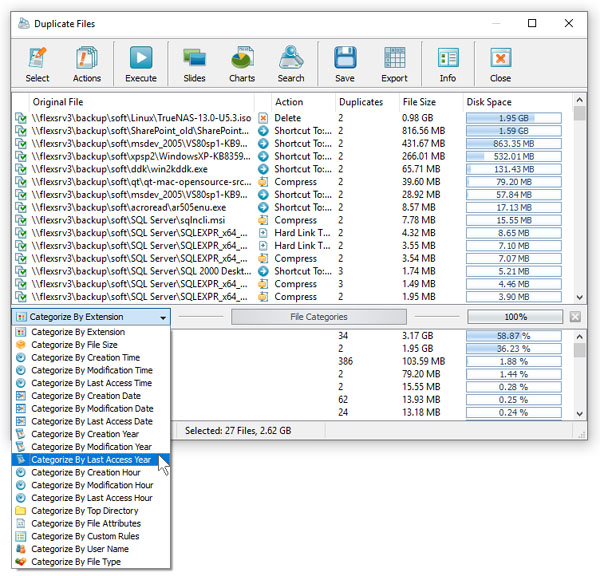The height and width of the screenshot is (576, 600).
Task: Choose Categorize By Creation Time
Action: 91,357
